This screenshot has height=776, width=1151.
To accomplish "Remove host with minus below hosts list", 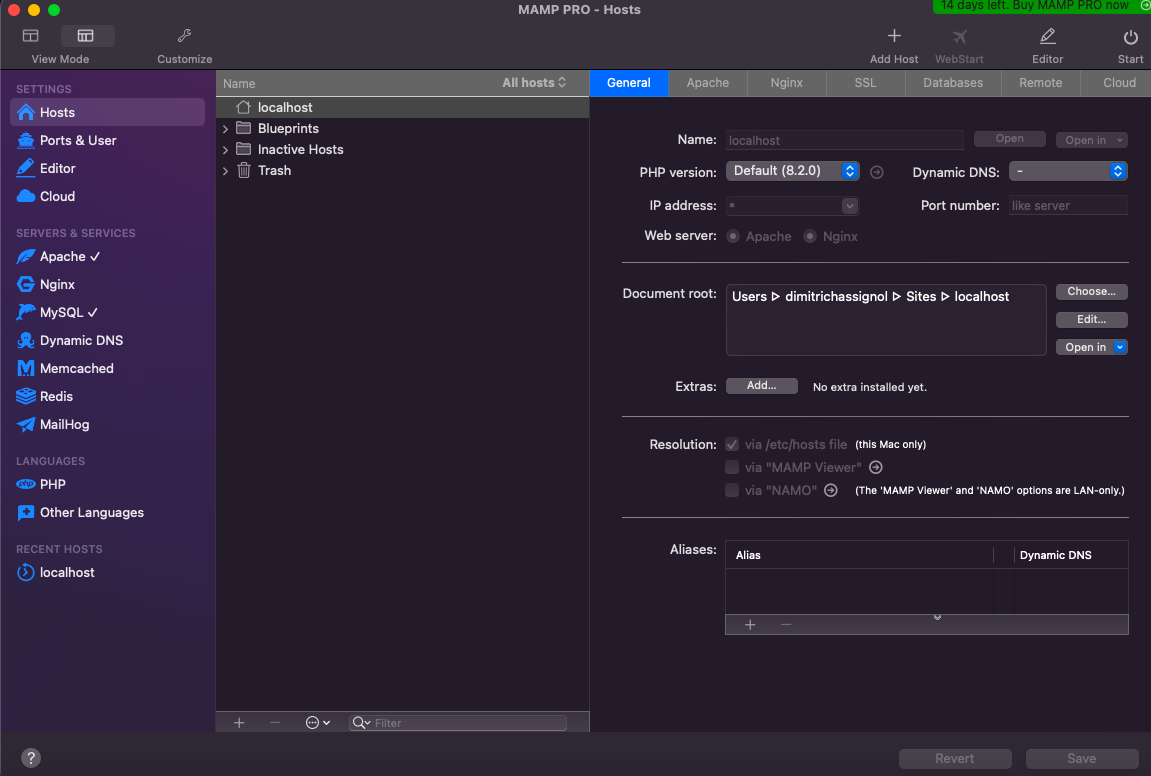I will point(275,722).
